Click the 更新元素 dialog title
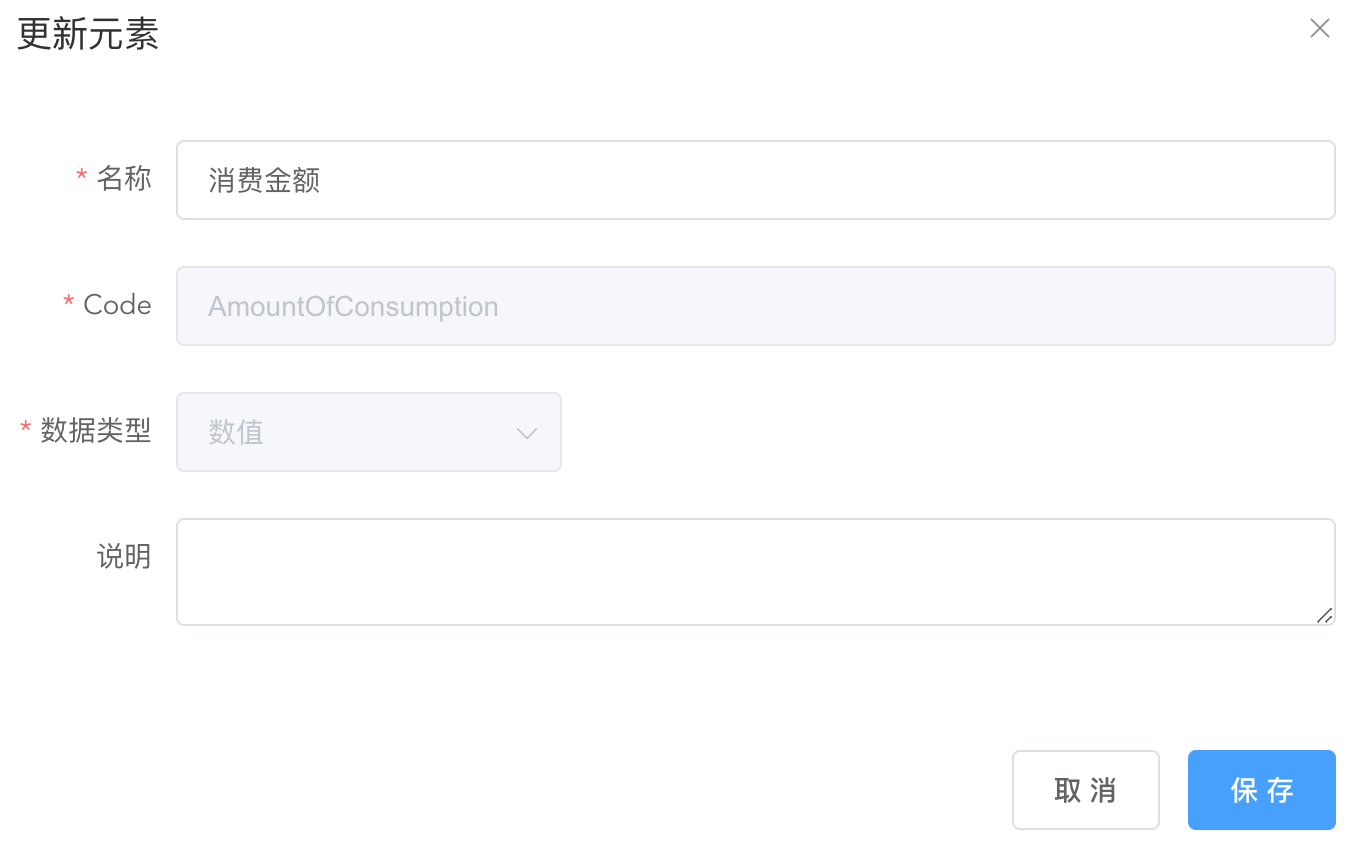The height and width of the screenshot is (858, 1352). [x=87, y=33]
